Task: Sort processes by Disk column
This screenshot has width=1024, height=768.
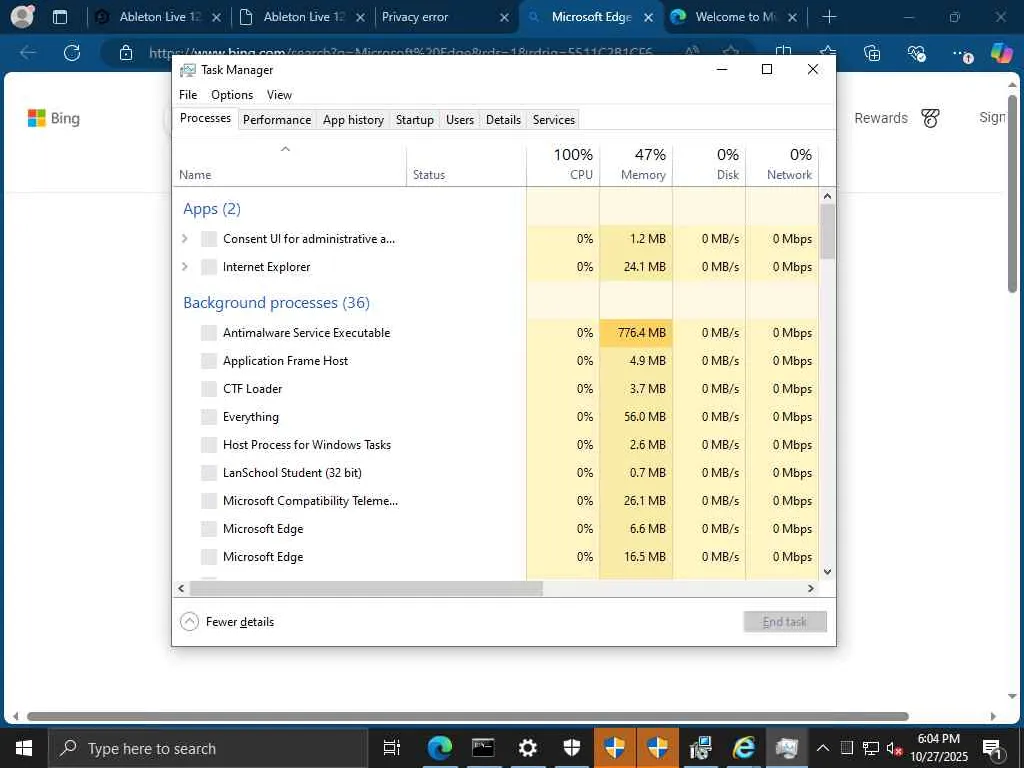Action: [x=709, y=164]
